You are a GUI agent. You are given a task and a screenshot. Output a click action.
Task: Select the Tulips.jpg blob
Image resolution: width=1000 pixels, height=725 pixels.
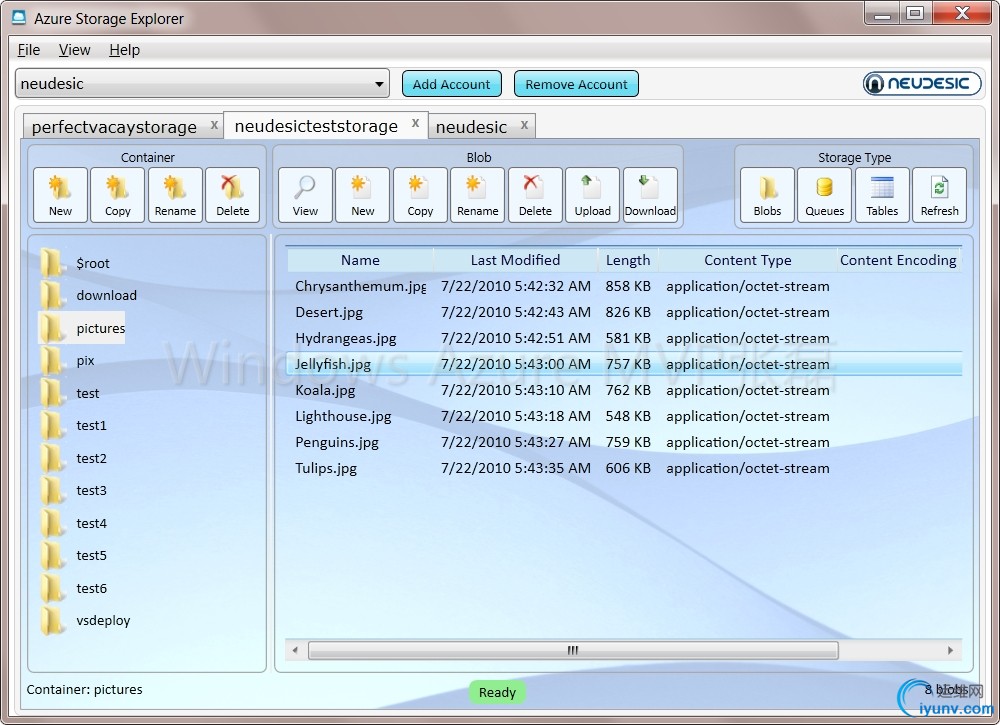tap(624, 468)
